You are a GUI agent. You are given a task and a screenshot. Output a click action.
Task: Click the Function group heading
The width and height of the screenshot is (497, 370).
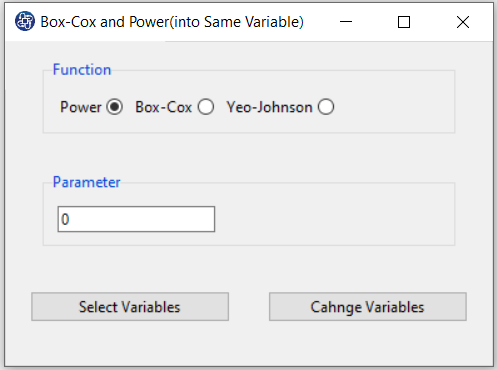point(82,70)
